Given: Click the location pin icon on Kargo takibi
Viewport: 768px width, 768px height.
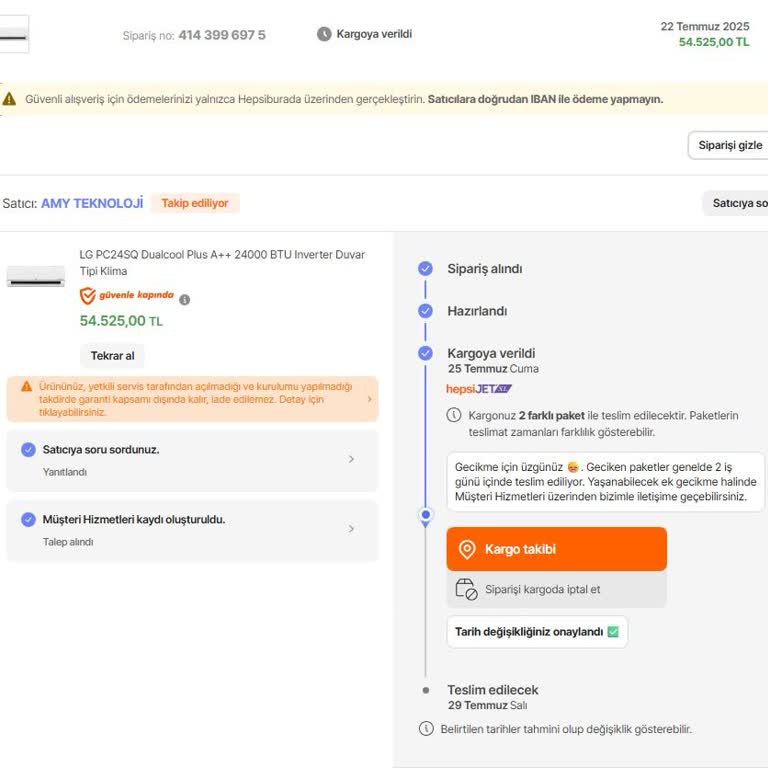Looking at the screenshot, I should (x=467, y=549).
